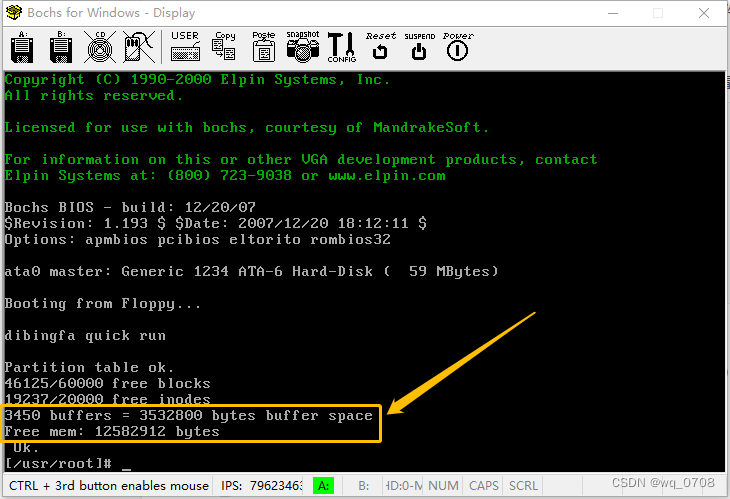Click 'www.elpin.com' text

387,175
